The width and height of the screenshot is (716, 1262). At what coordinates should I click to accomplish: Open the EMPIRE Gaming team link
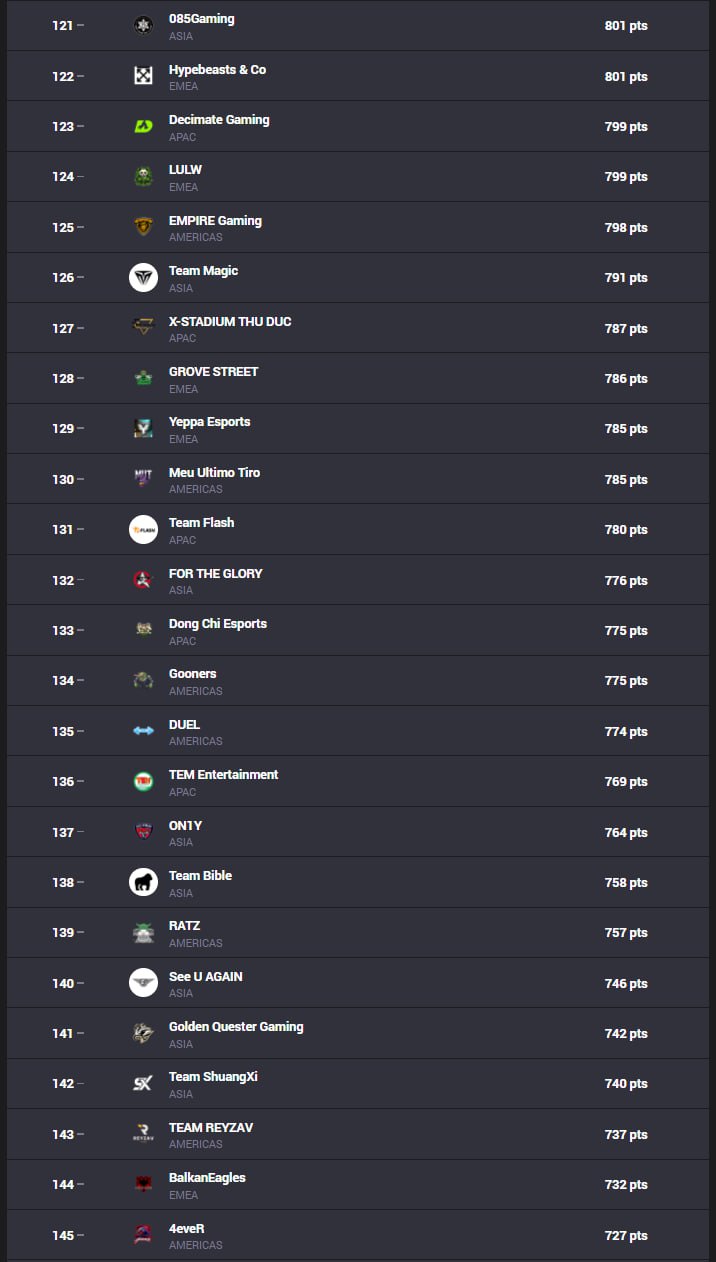pos(215,221)
